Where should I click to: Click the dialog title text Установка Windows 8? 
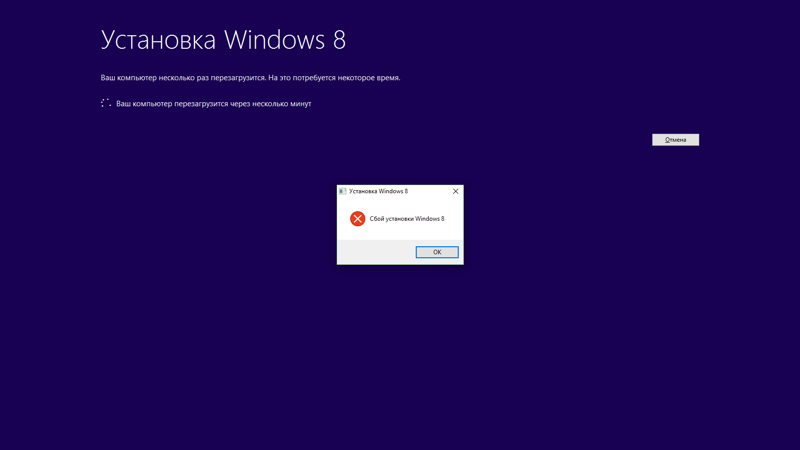tap(378, 191)
